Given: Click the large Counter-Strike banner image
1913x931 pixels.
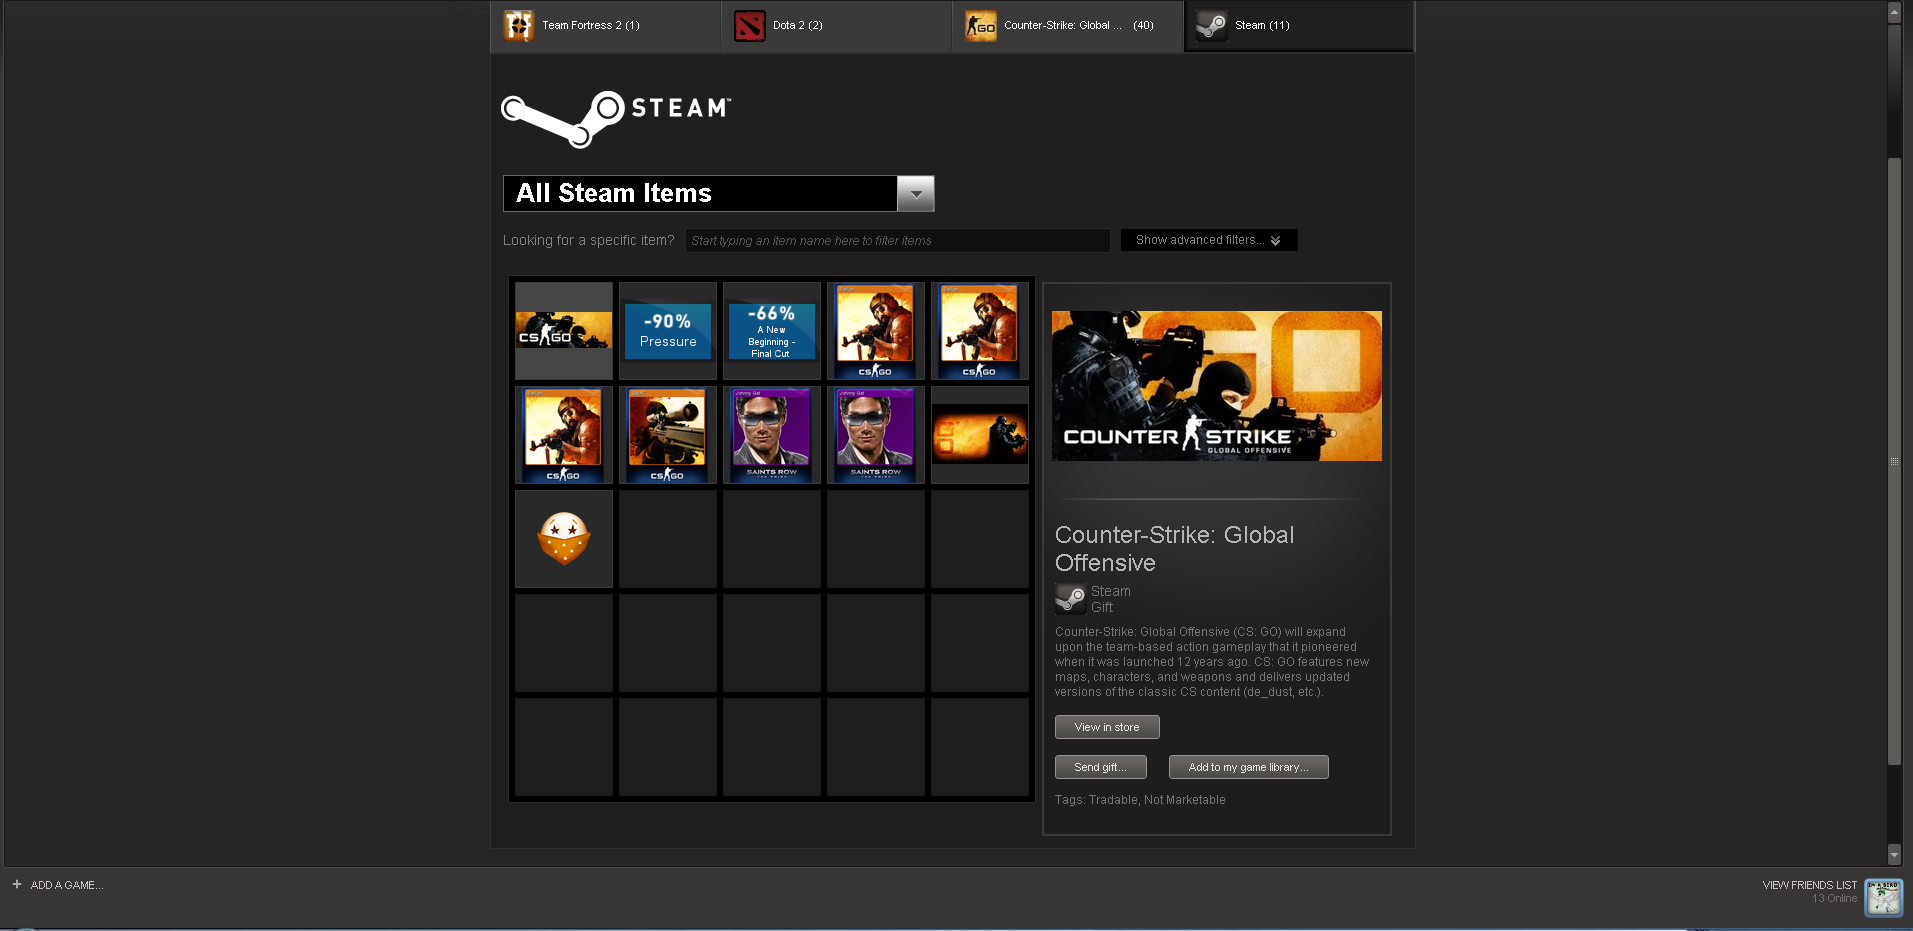Looking at the screenshot, I should 1217,386.
